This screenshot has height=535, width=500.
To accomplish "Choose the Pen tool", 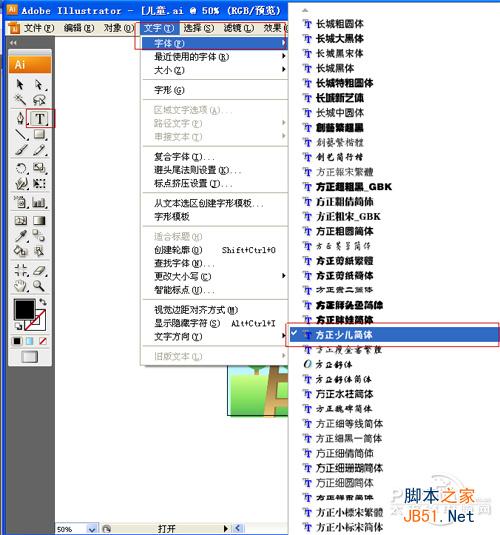I will 20,118.
